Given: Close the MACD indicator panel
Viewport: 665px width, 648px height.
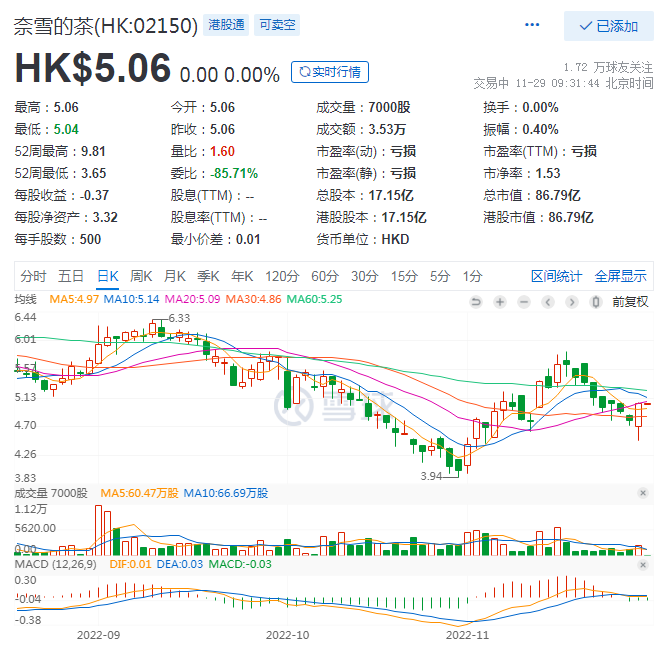Looking at the screenshot, I should (x=643, y=564).
